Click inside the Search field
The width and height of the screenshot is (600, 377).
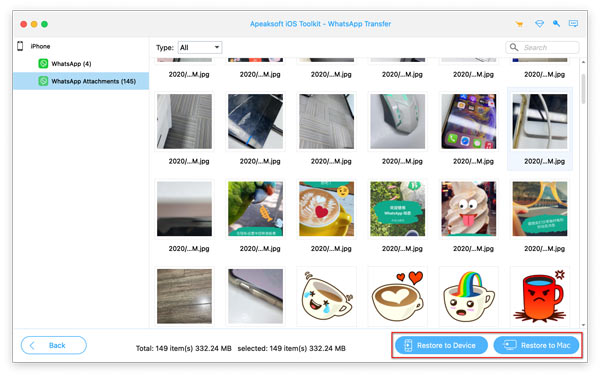[542, 47]
